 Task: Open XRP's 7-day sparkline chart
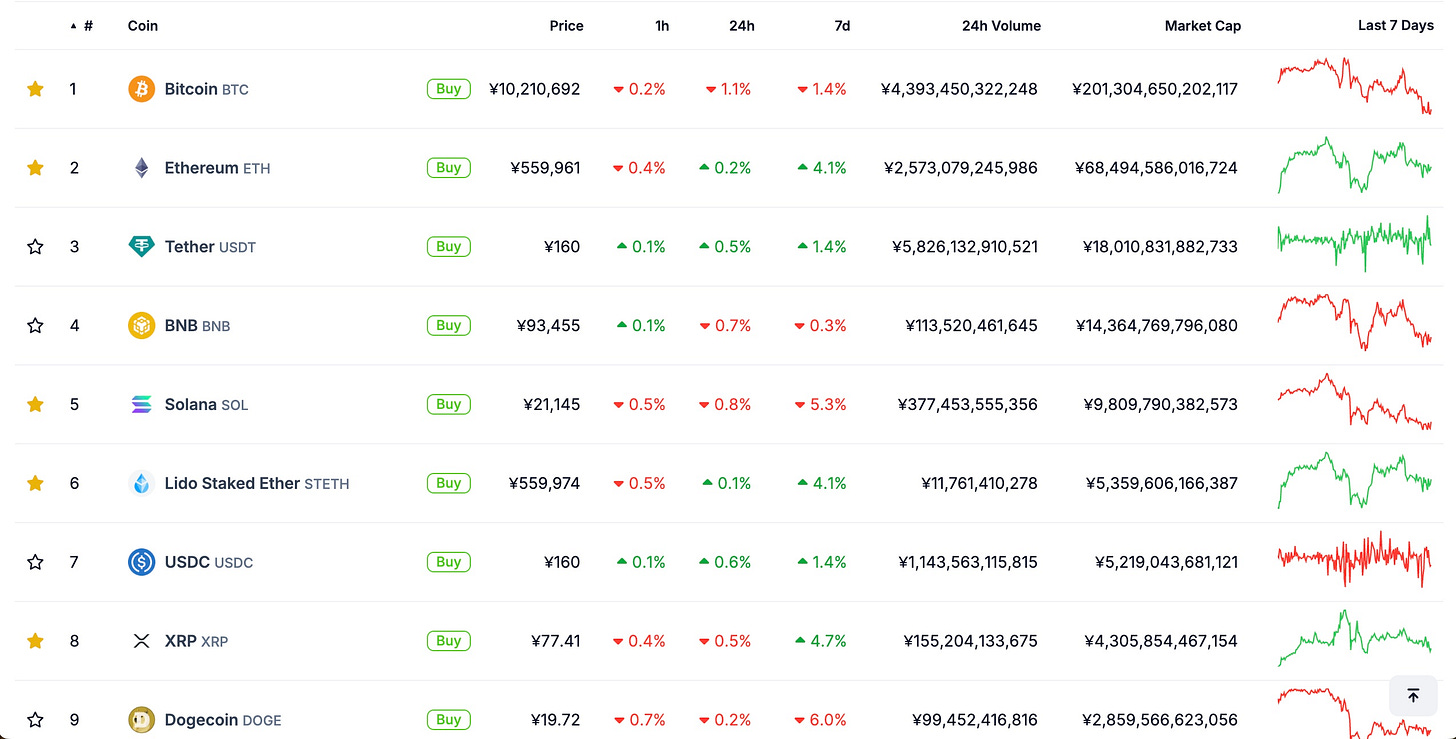[1355, 638]
